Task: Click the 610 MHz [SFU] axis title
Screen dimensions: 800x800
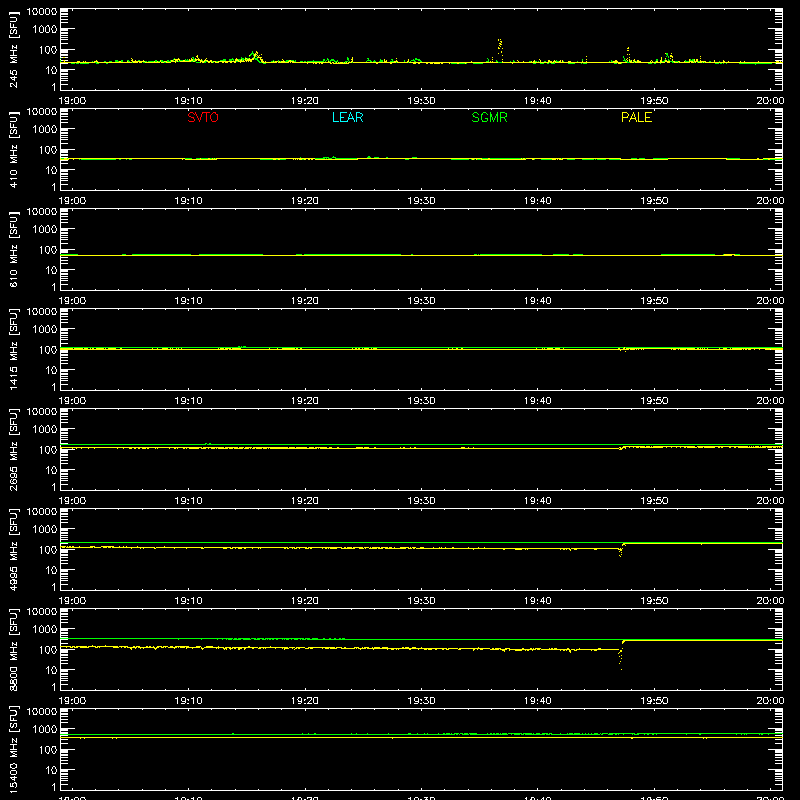Action: pyautogui.click(x=14, y=249)
